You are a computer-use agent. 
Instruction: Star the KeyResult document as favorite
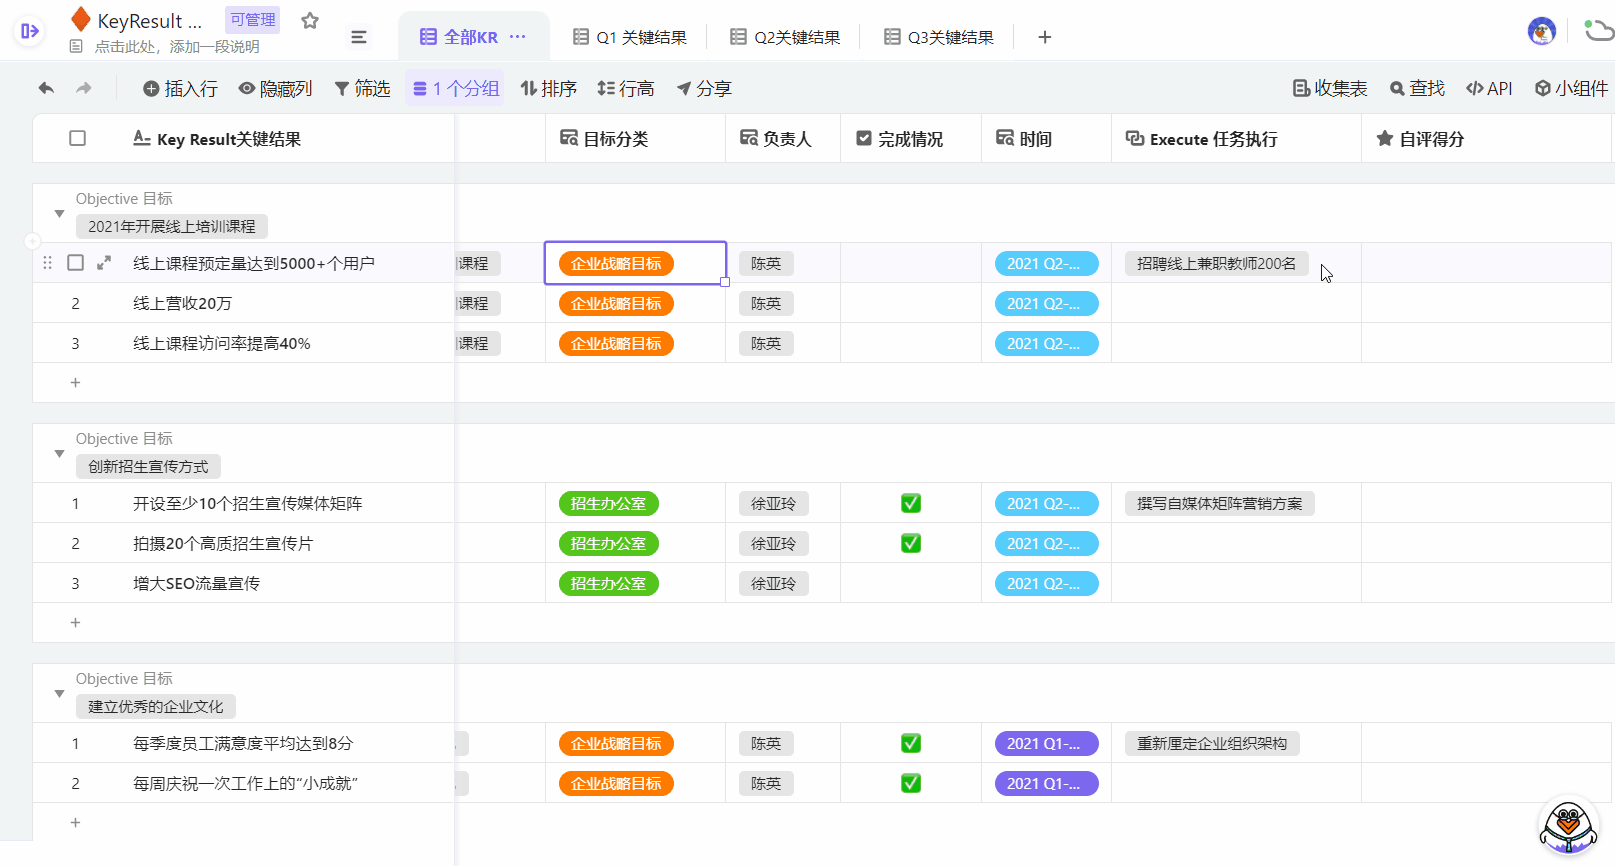[310, 21]
